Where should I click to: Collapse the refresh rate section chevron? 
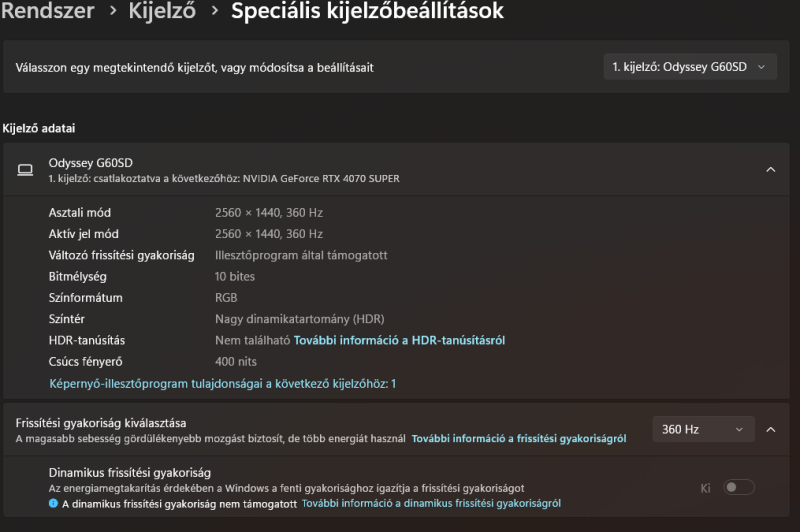point(770,429)
